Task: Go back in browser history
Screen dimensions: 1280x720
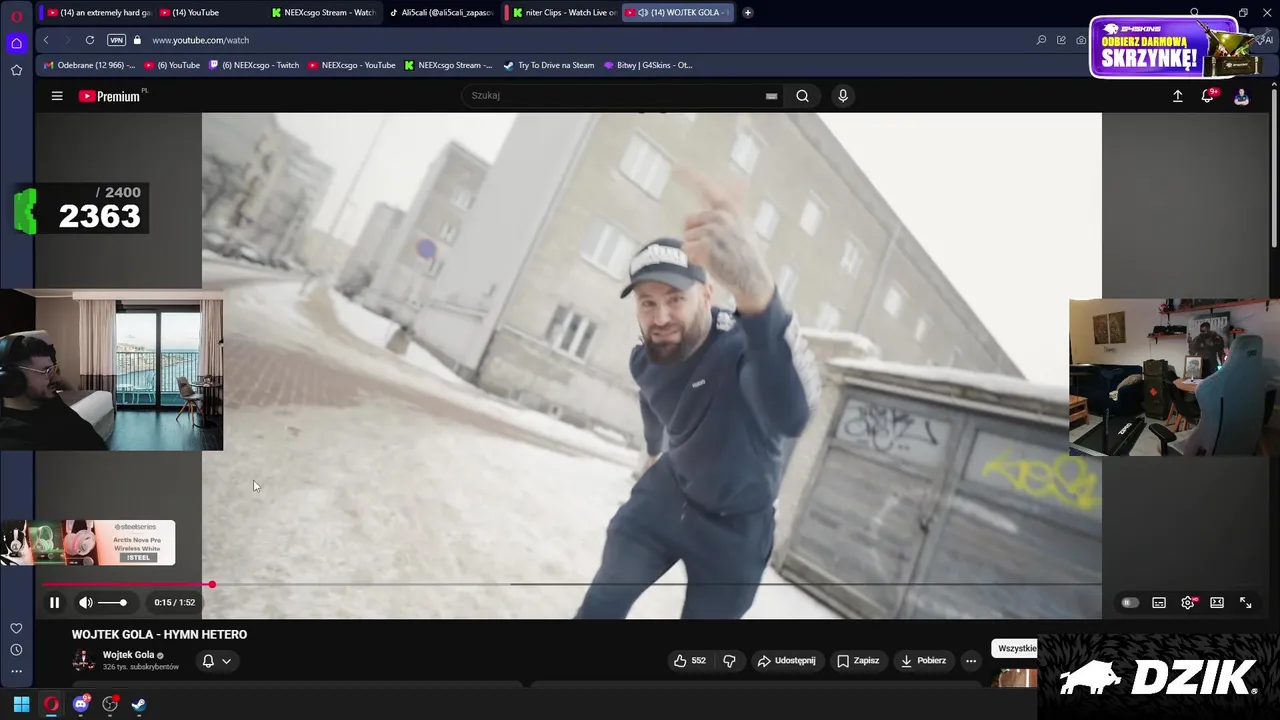Action: click(46, 40)
